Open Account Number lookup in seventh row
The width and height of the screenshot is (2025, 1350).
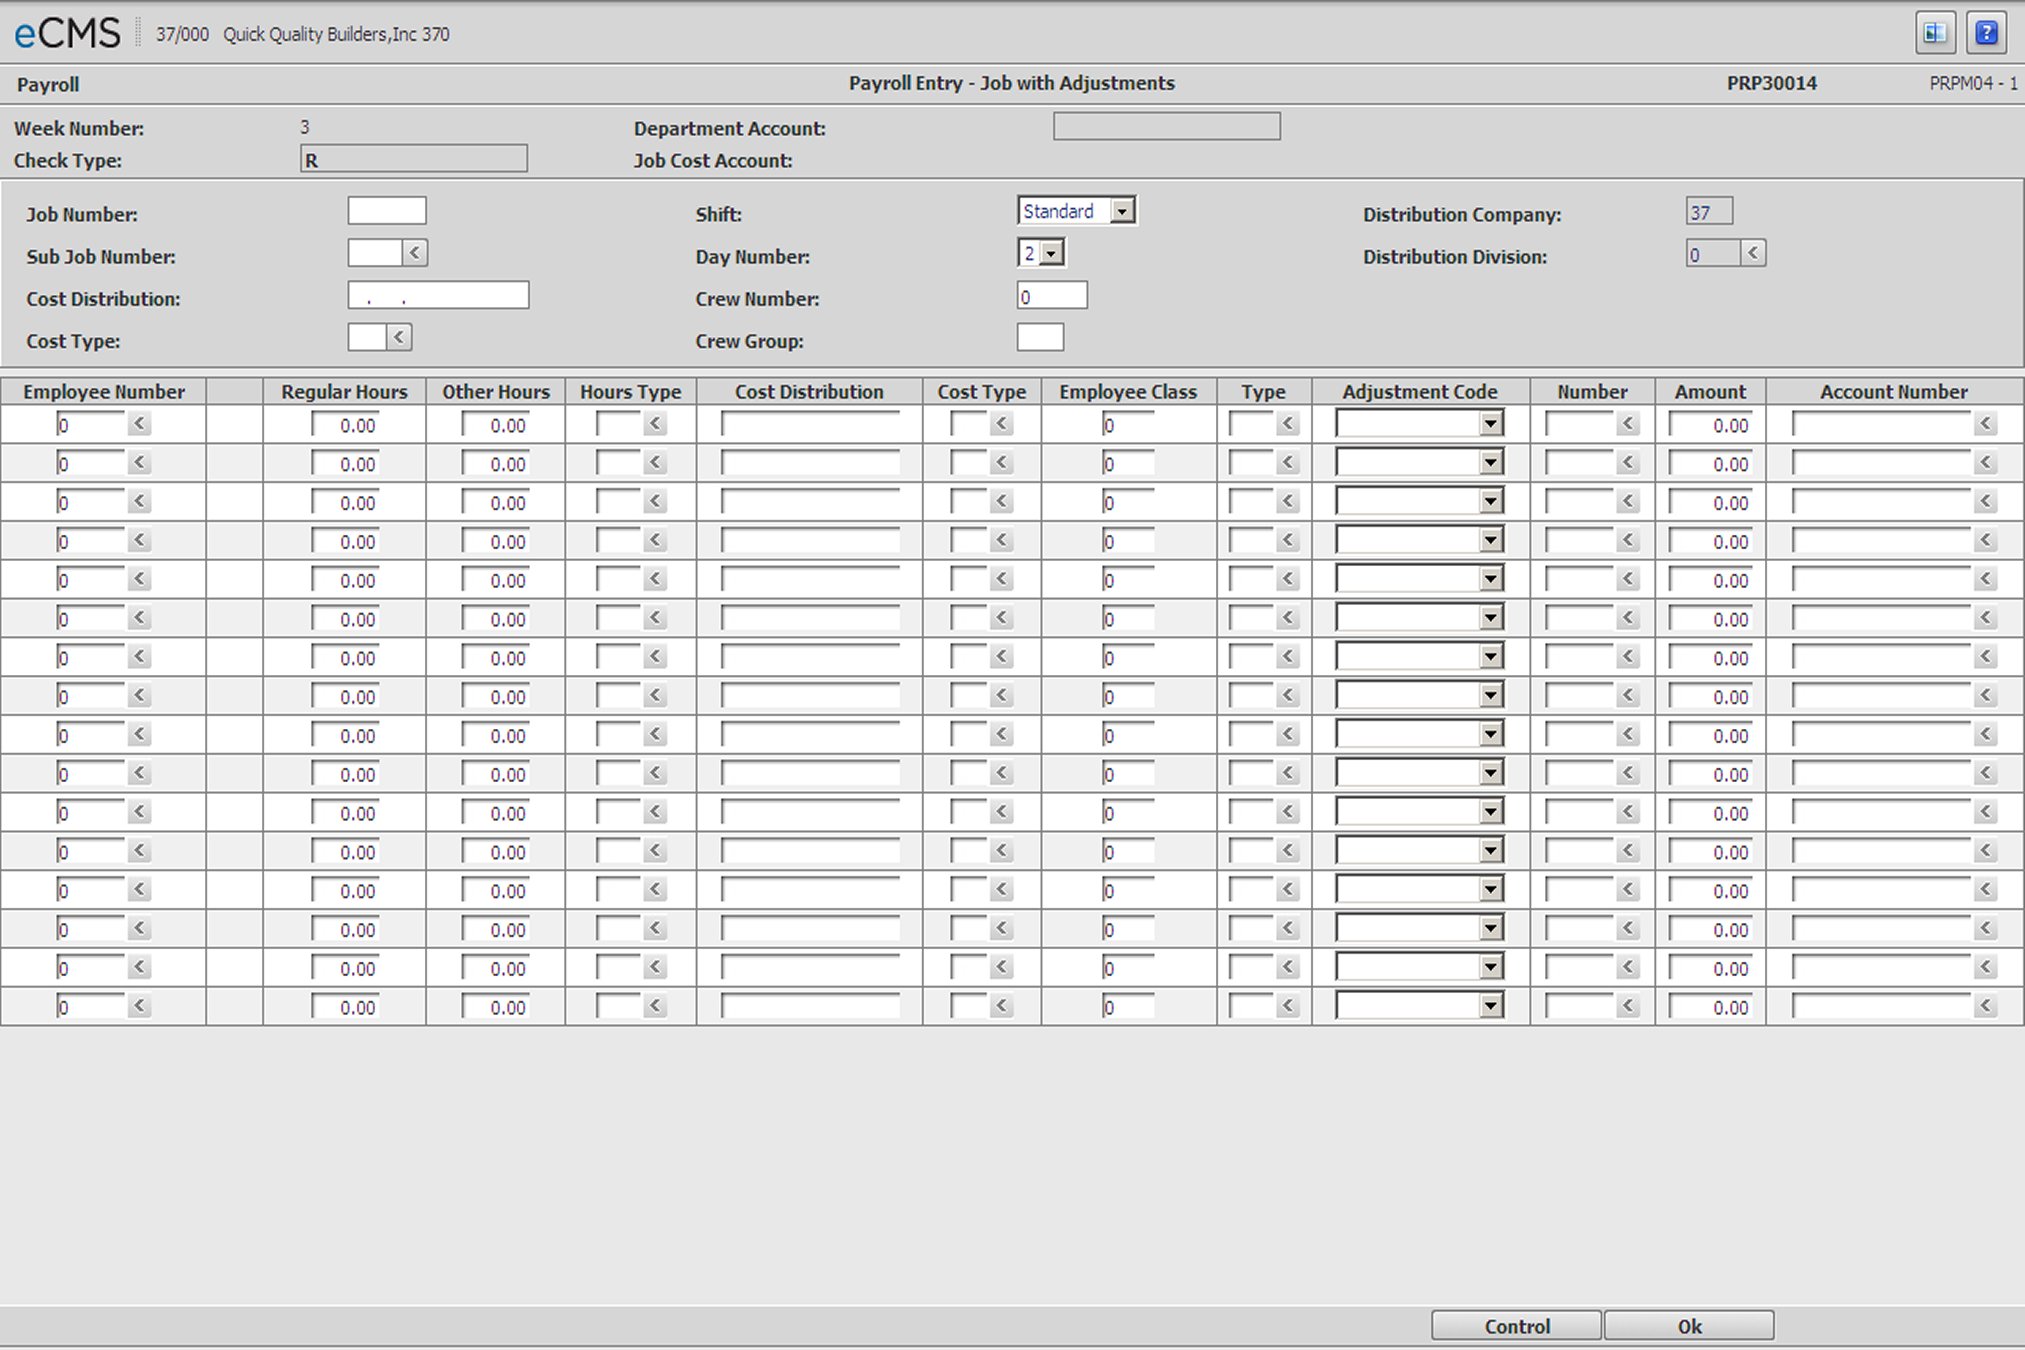pyautogui.click(x=1986, y=658)
